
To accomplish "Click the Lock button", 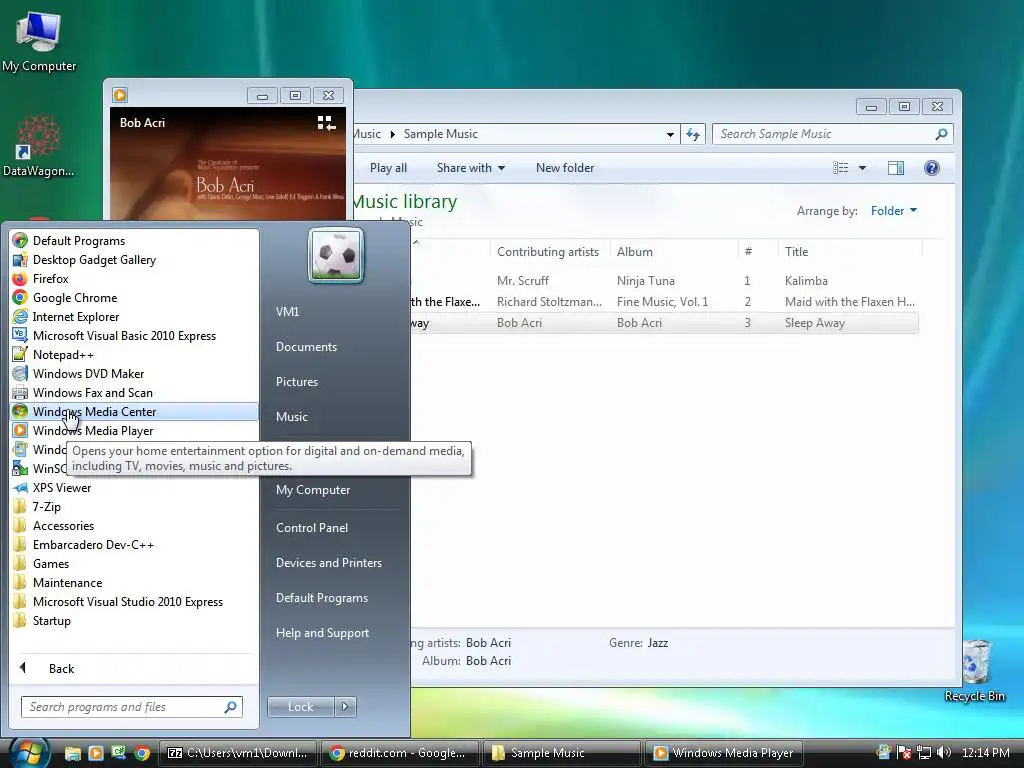I will [x=300, y=707].
